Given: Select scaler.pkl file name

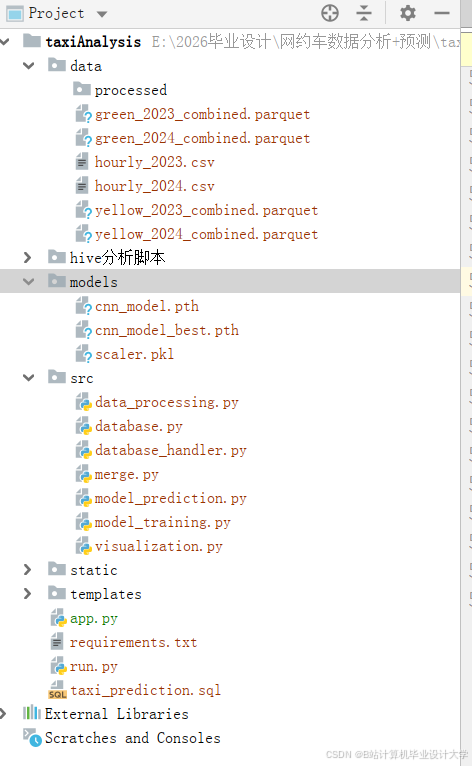Looking at the screenshot, I should [134, 354].
